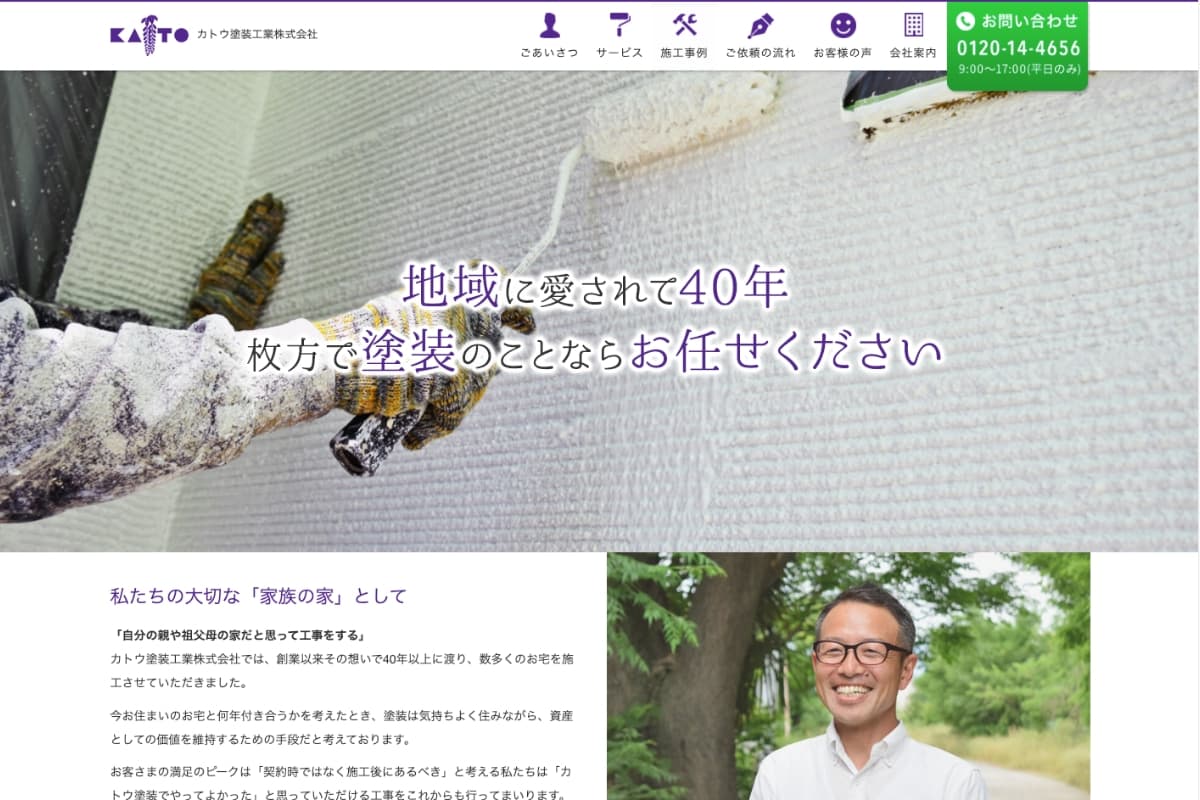Screen dimensions: 1200x800
Task: Click the お問い合わせ contact button text
Action: [x=1030, y=21]
